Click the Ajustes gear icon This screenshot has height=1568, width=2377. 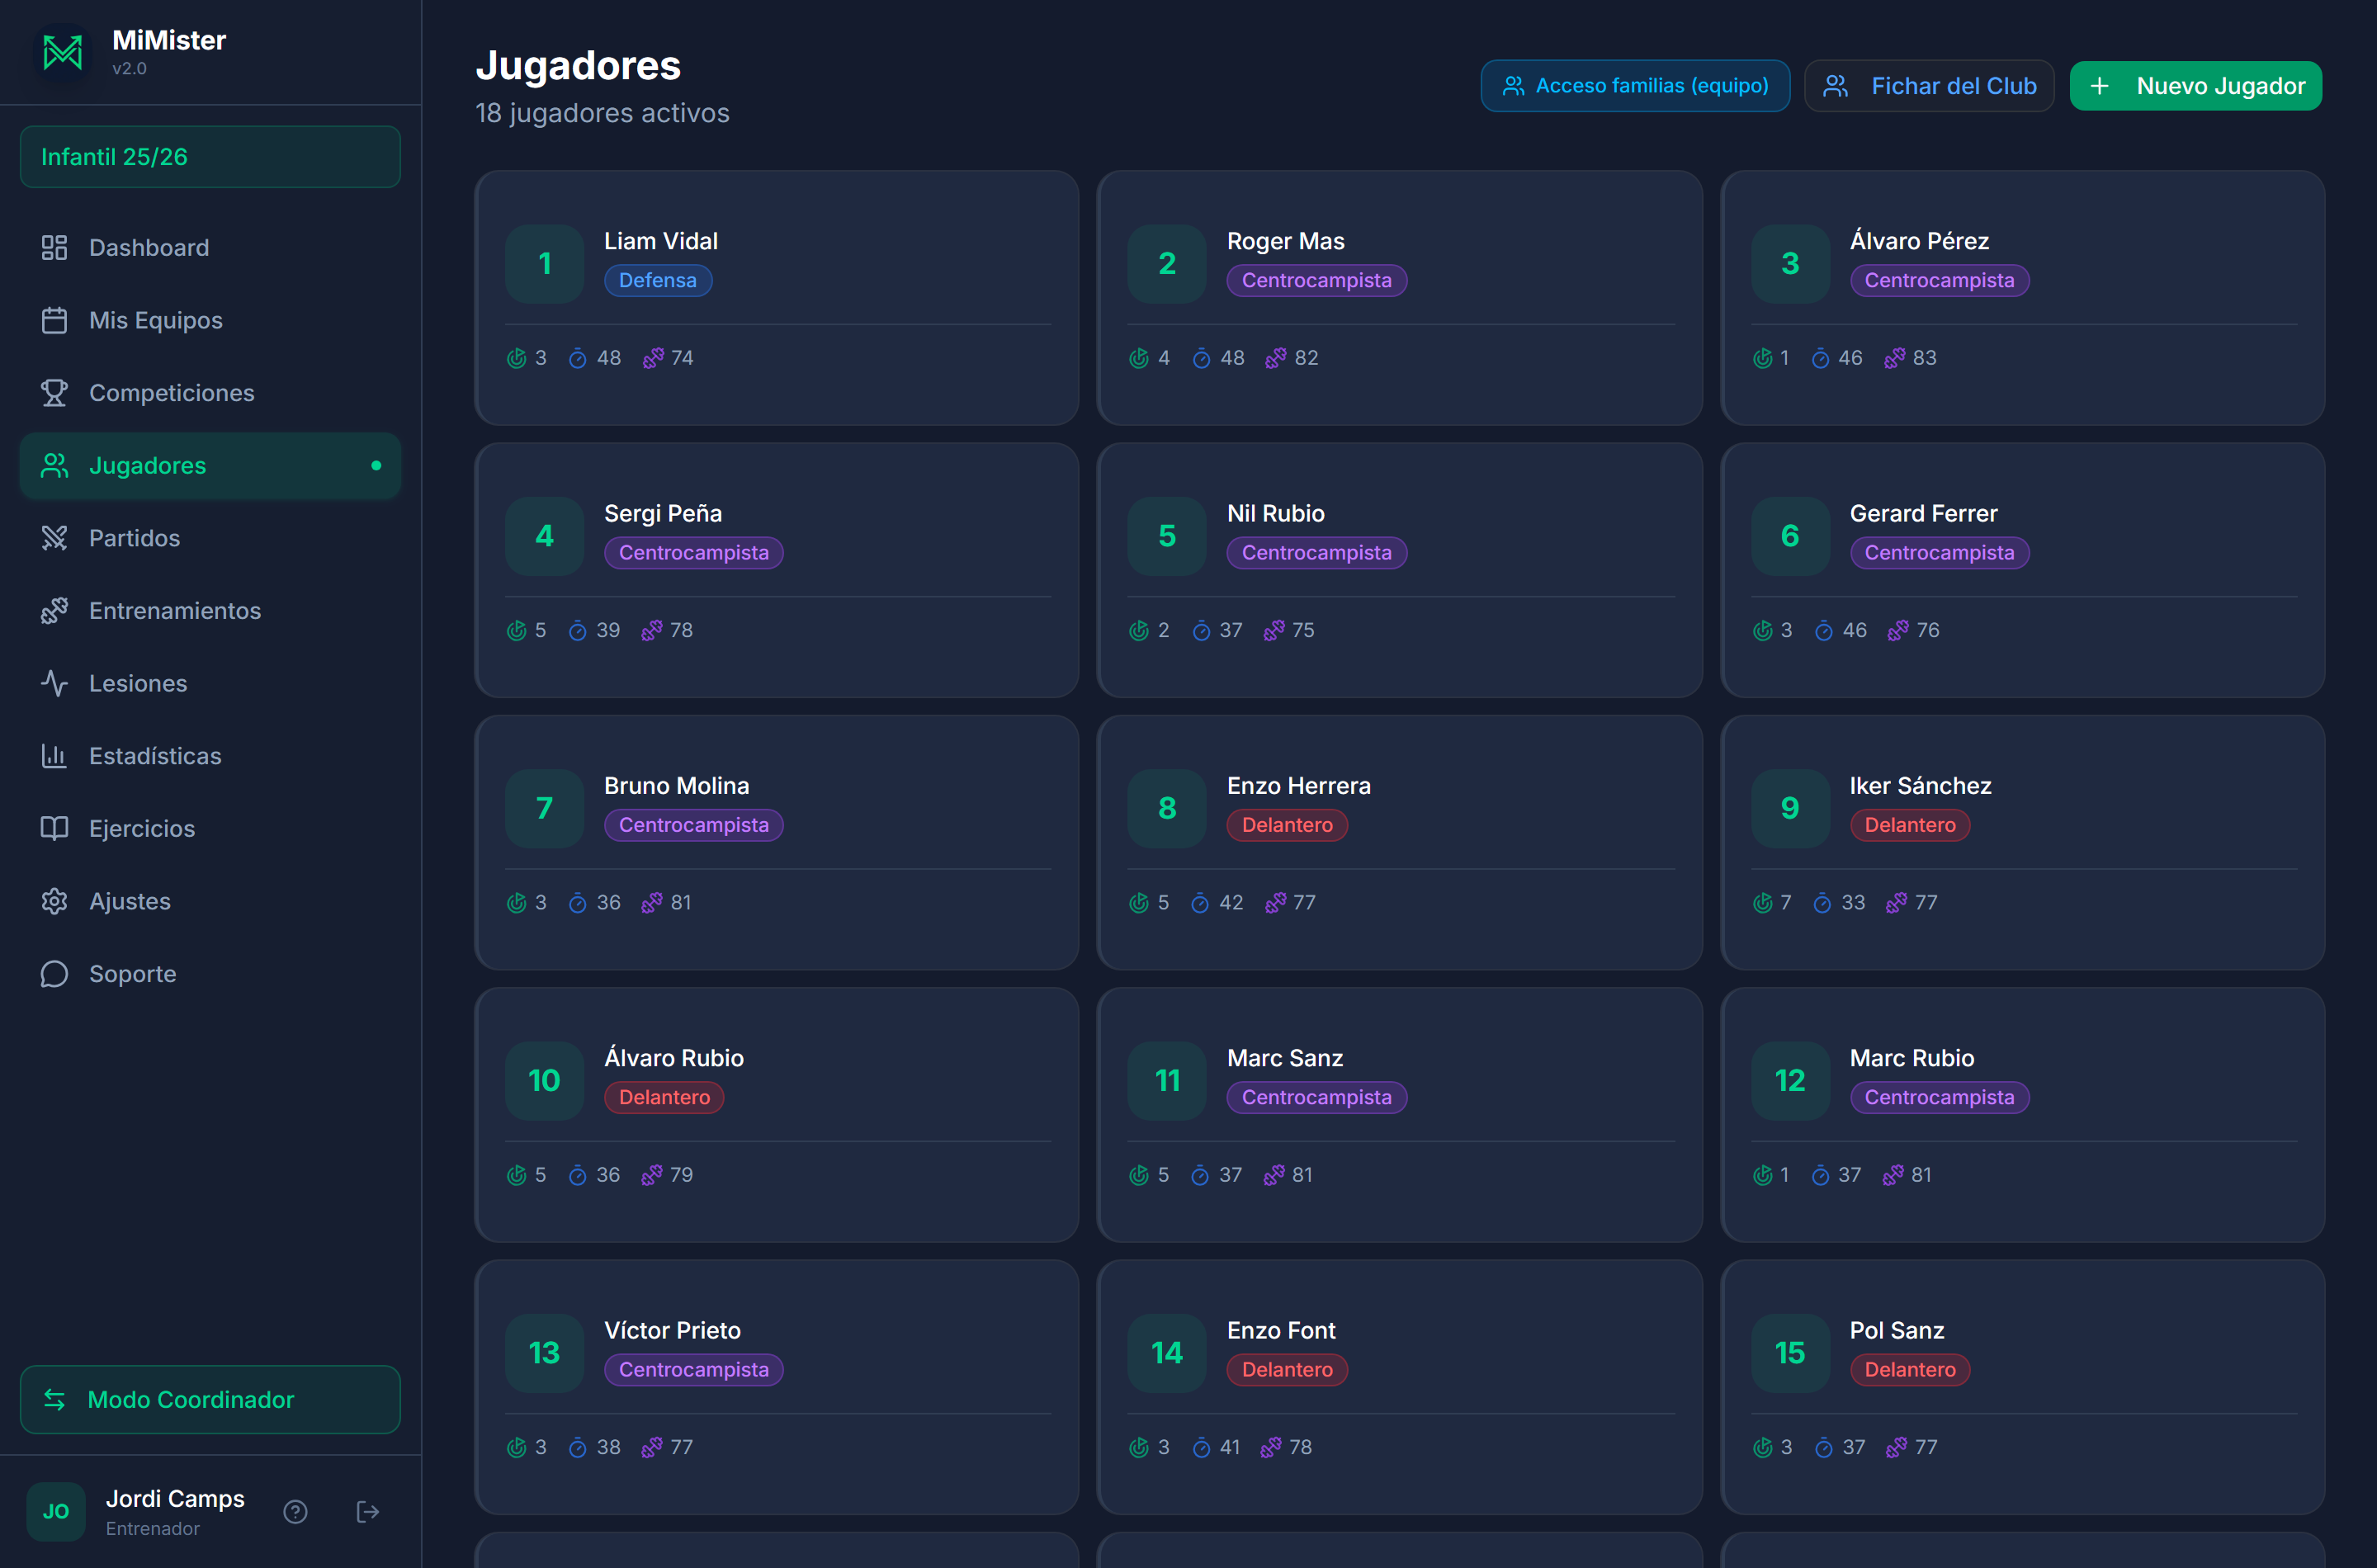point(54,901)
